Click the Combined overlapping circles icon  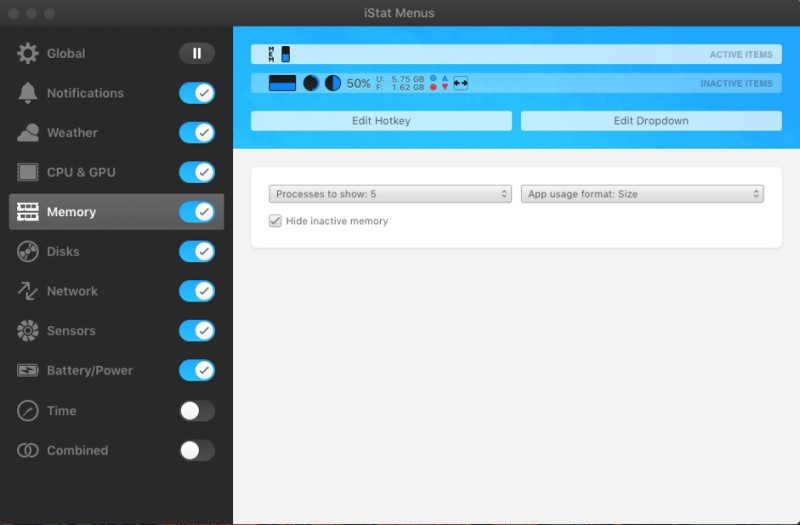tap(28, 451)
